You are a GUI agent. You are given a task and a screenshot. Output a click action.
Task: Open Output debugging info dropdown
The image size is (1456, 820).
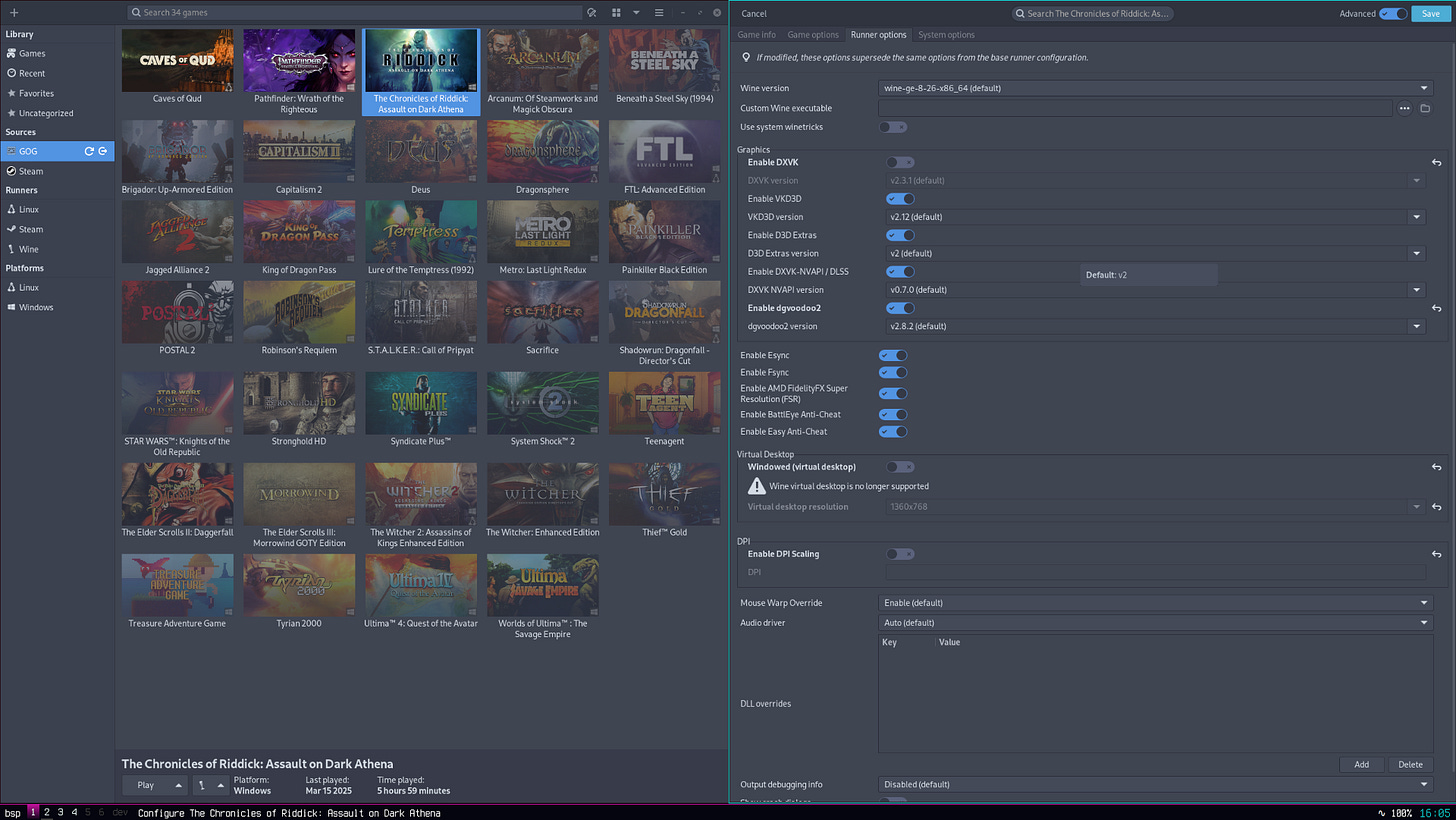pyautogui.click(x=1156, y=784)
